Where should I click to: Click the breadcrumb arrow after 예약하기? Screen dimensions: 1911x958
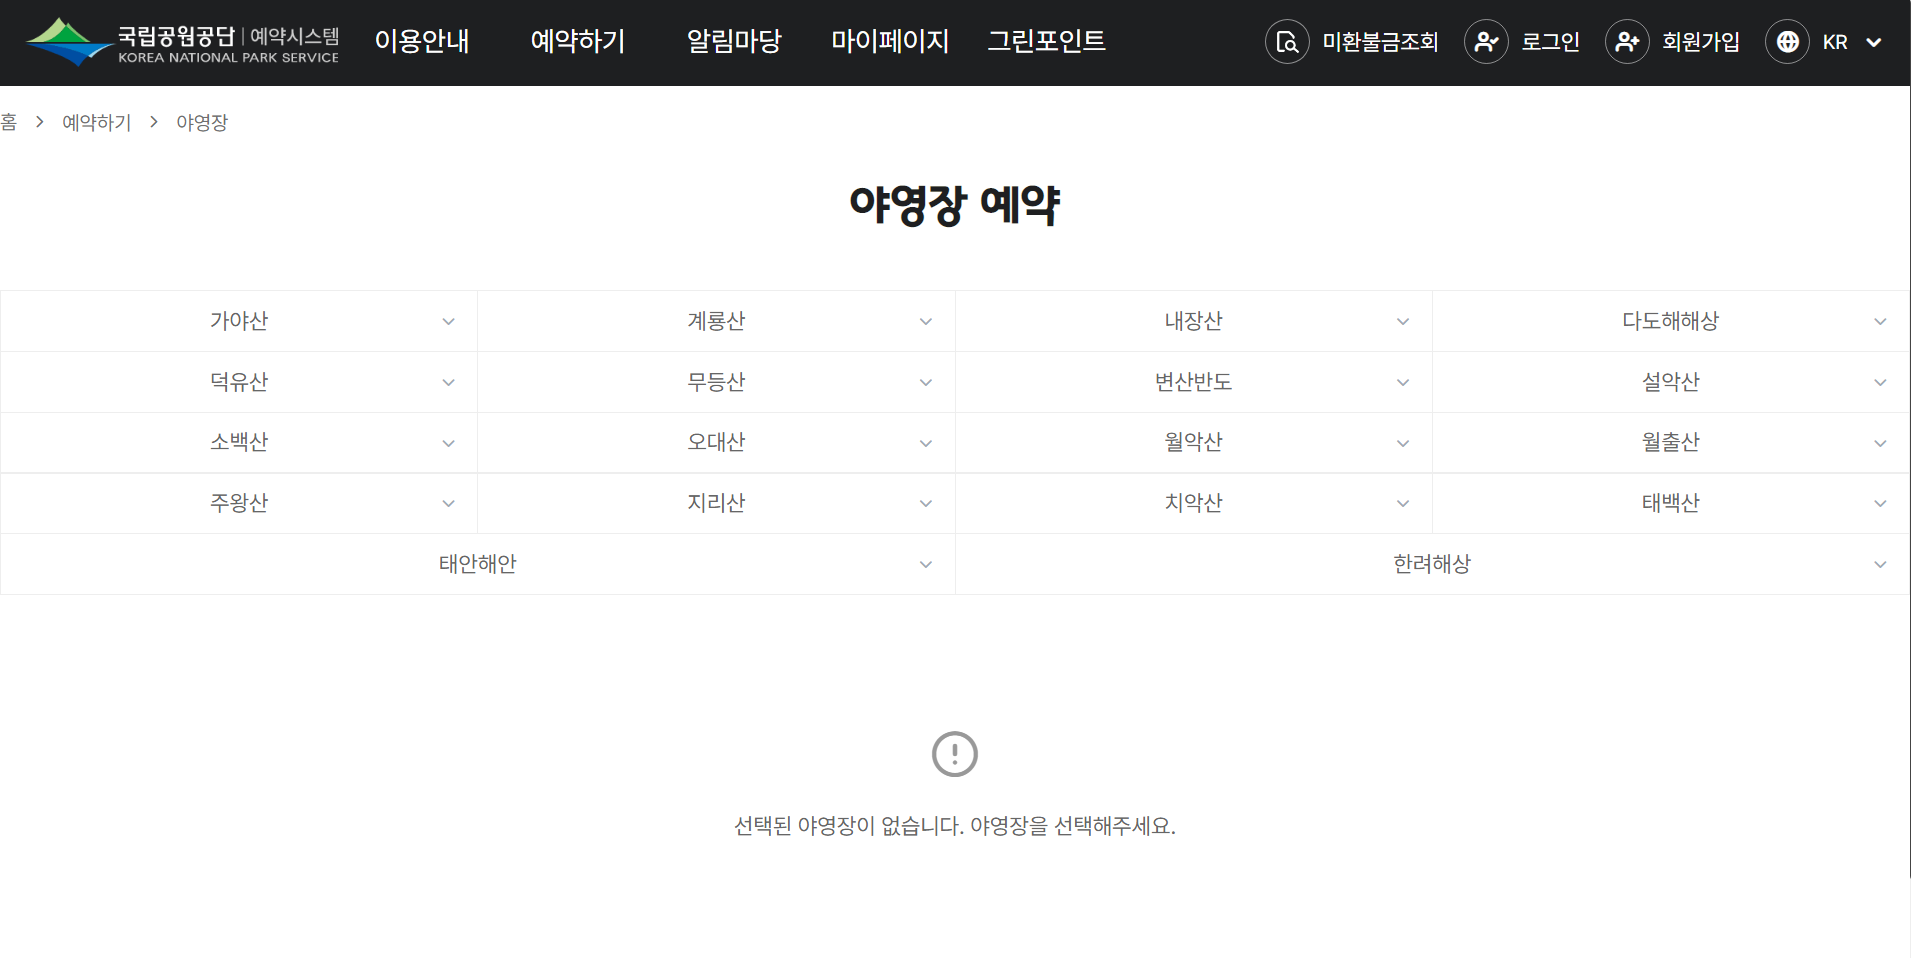[x=154, y=122]
